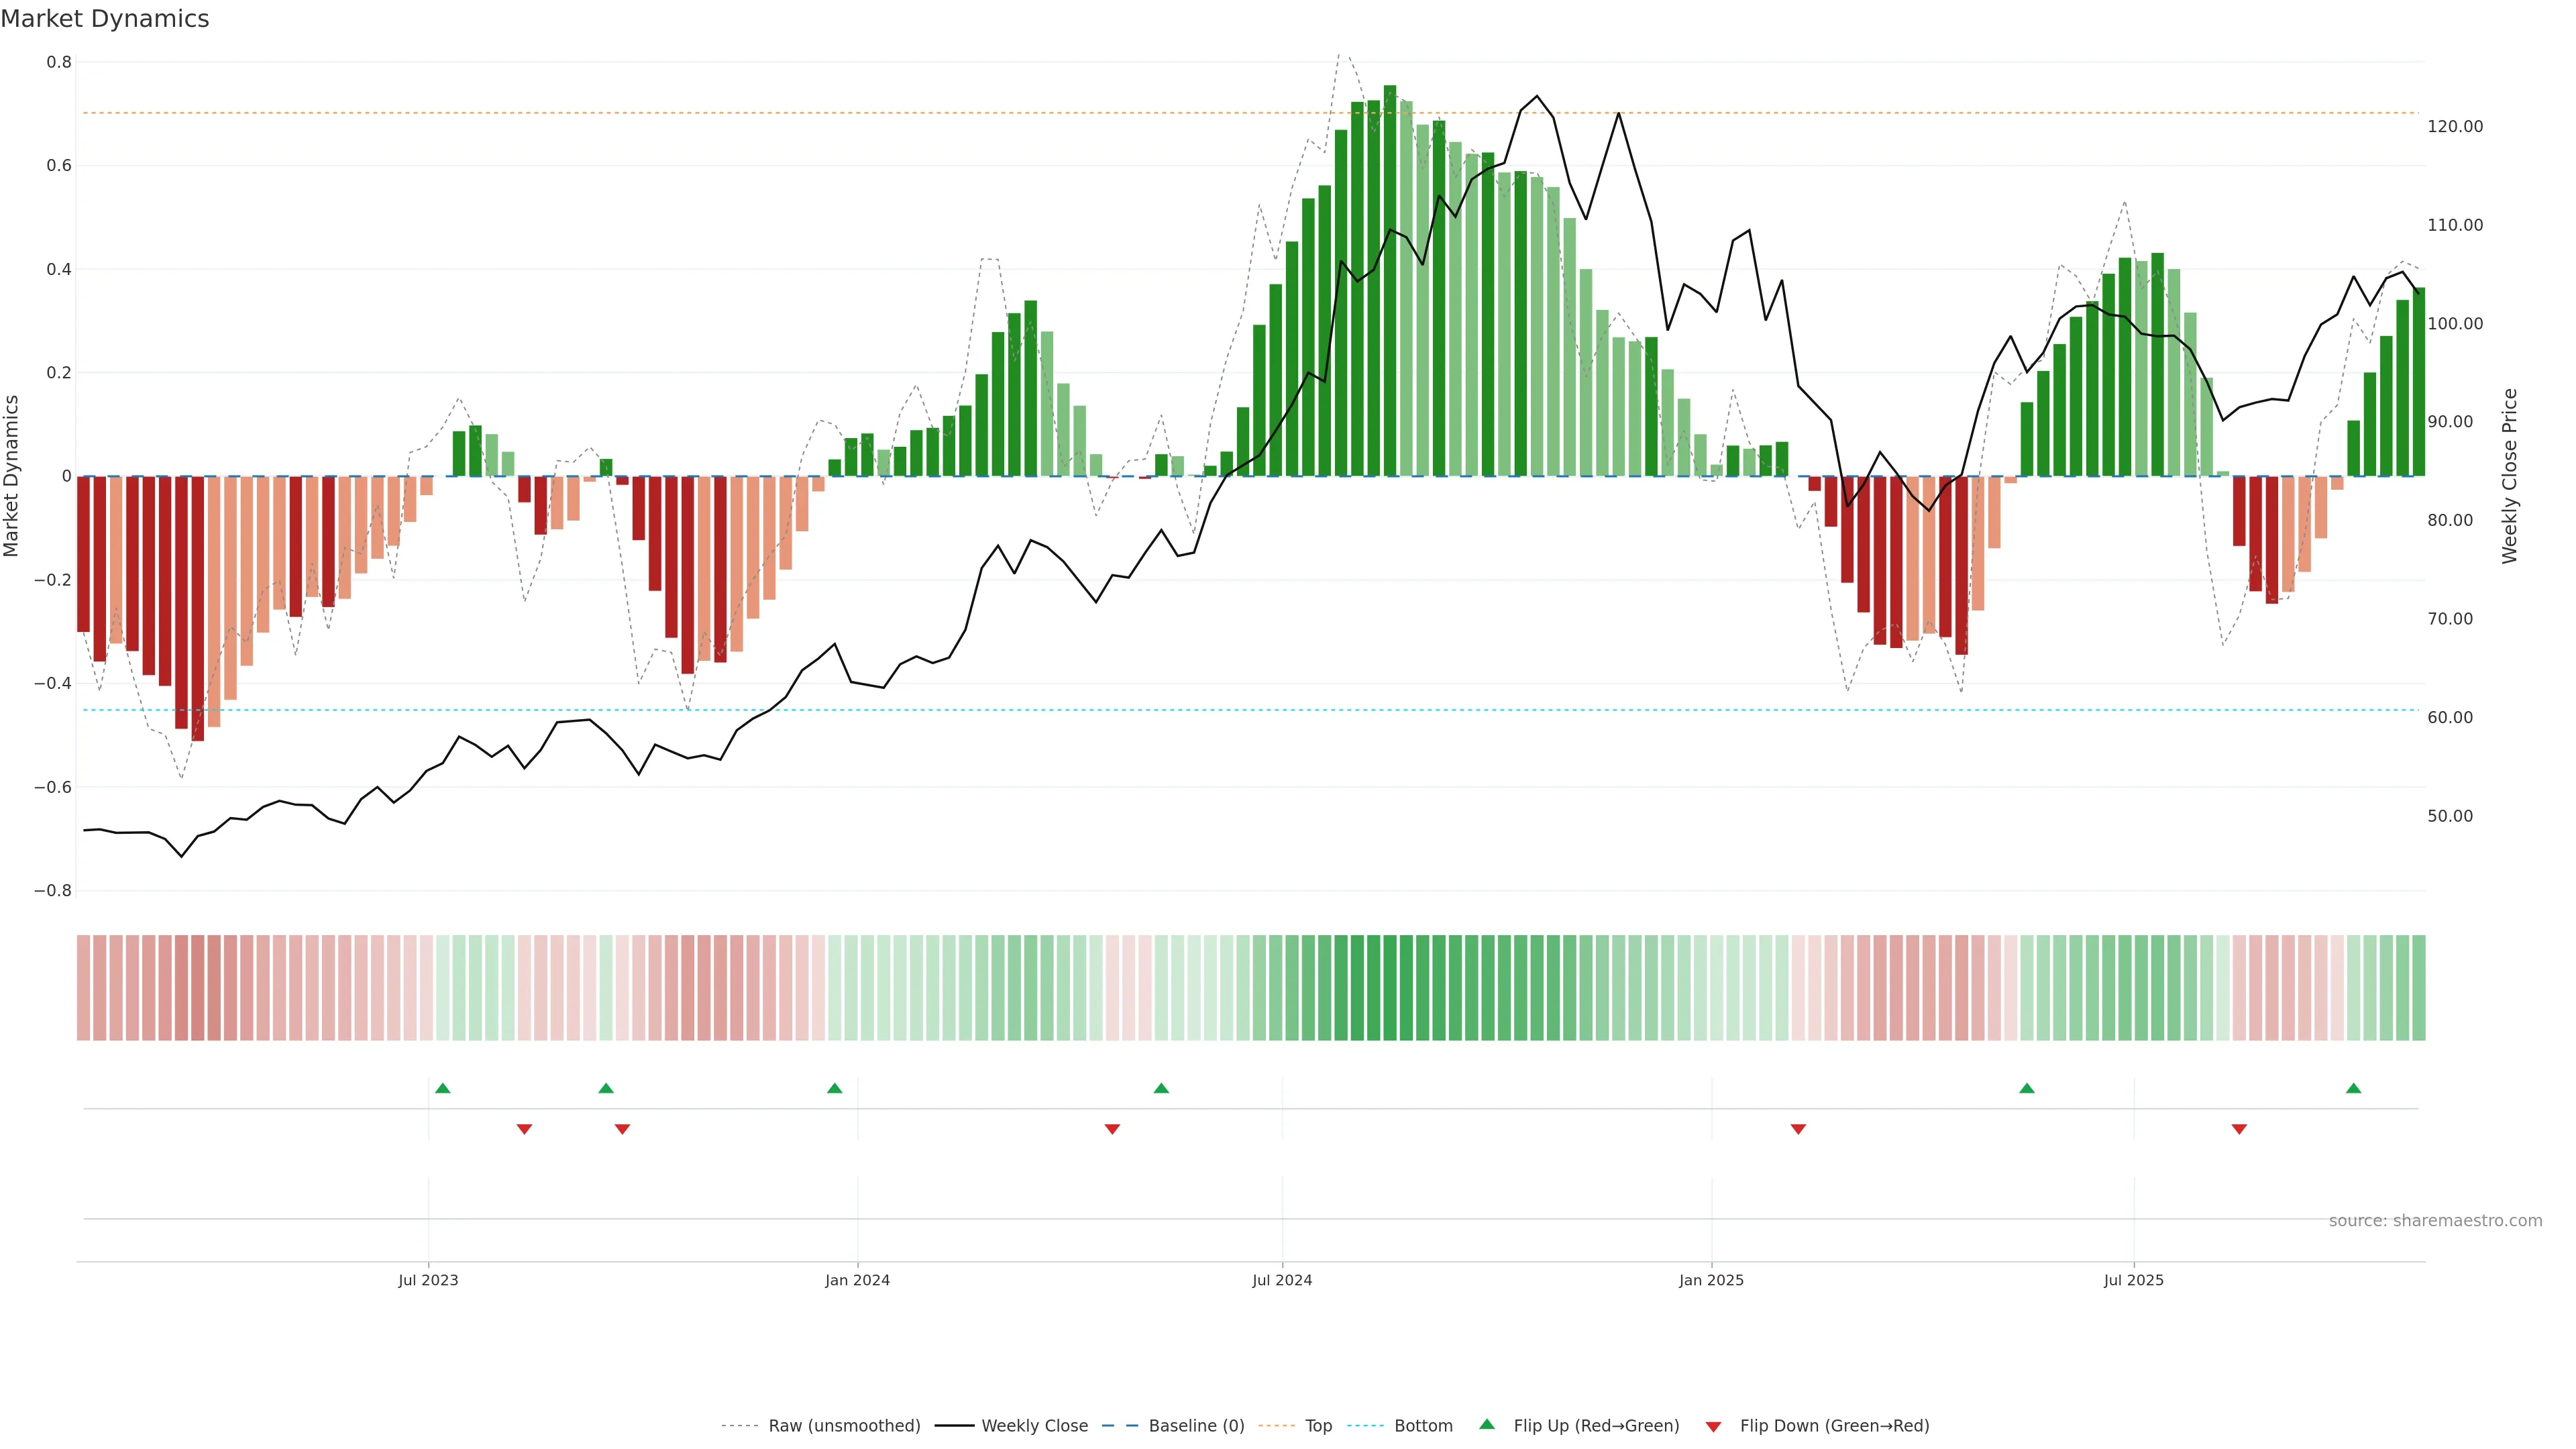Toggle the Baseline (0) legend entry
Screen dimensions: 2576x1449
[1196, 1426]
